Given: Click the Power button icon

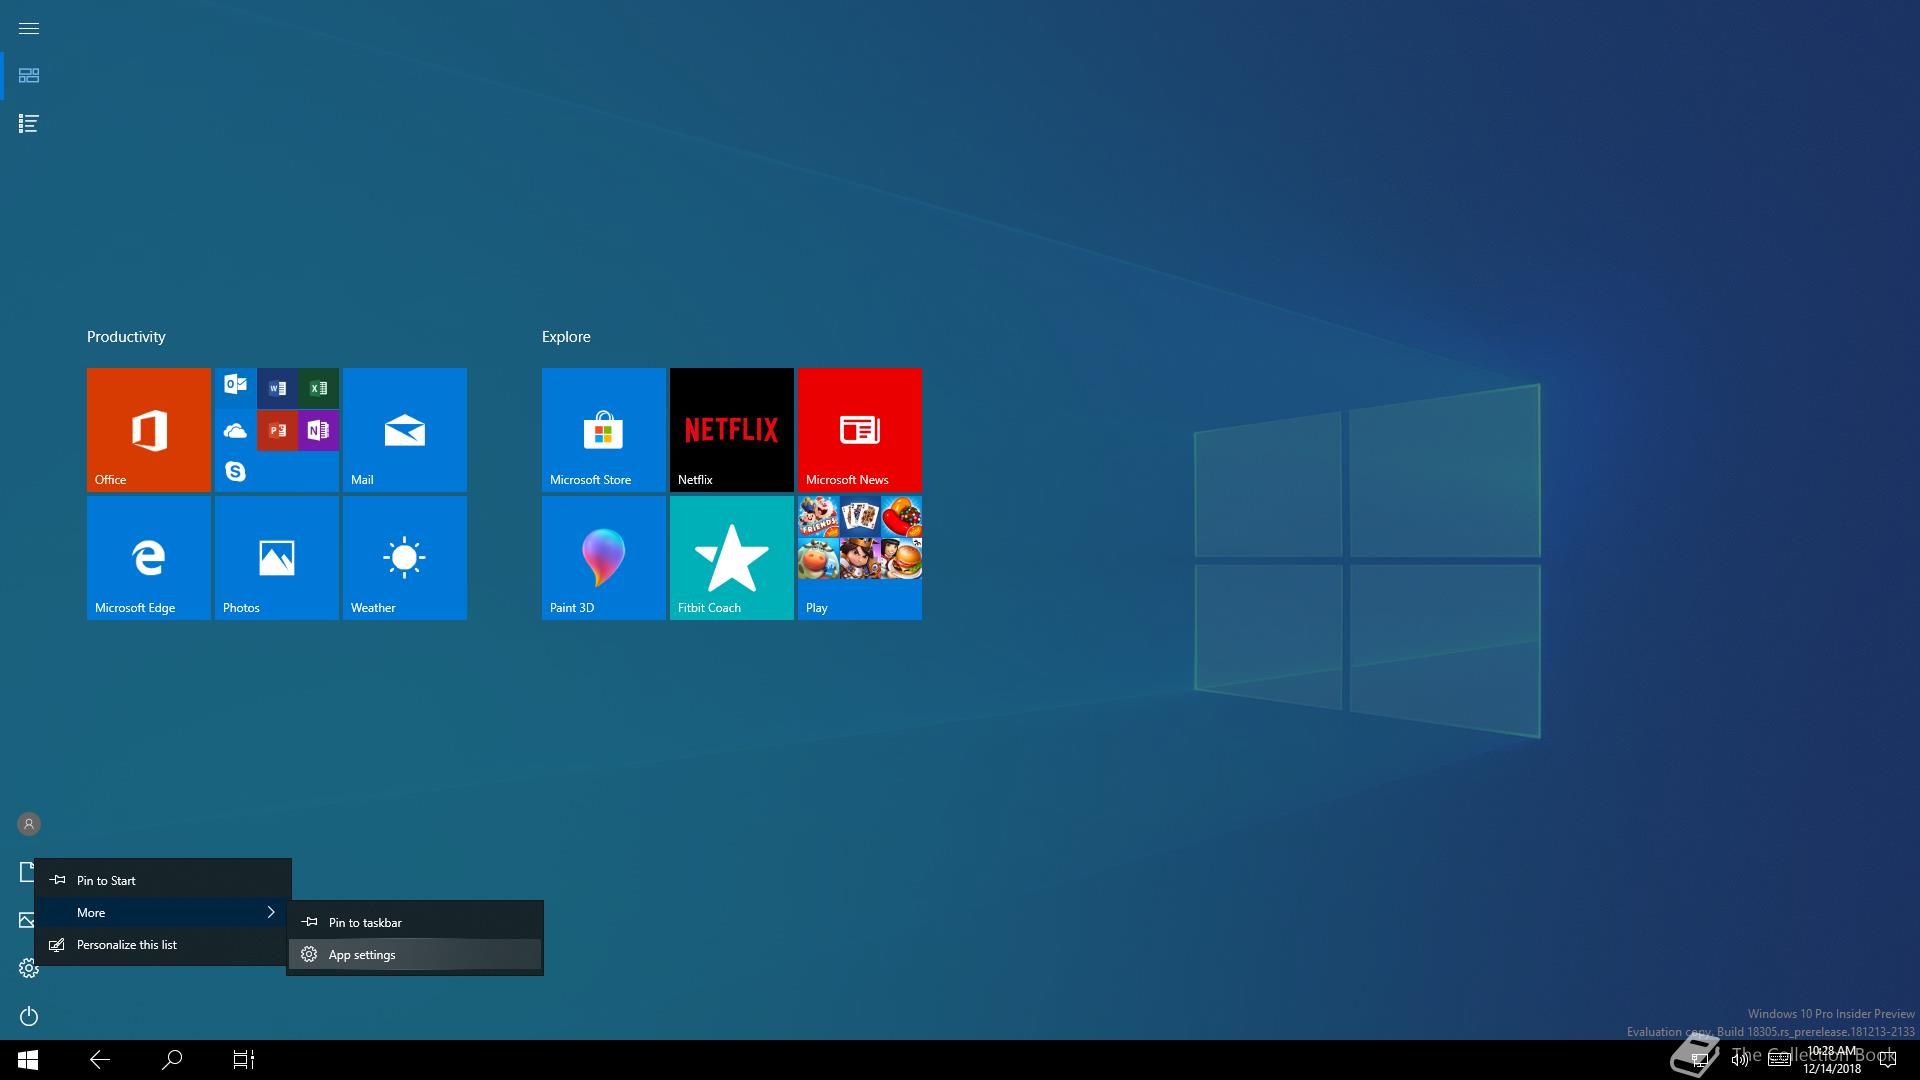Looking at the screenshot, I should [29, 1016].
